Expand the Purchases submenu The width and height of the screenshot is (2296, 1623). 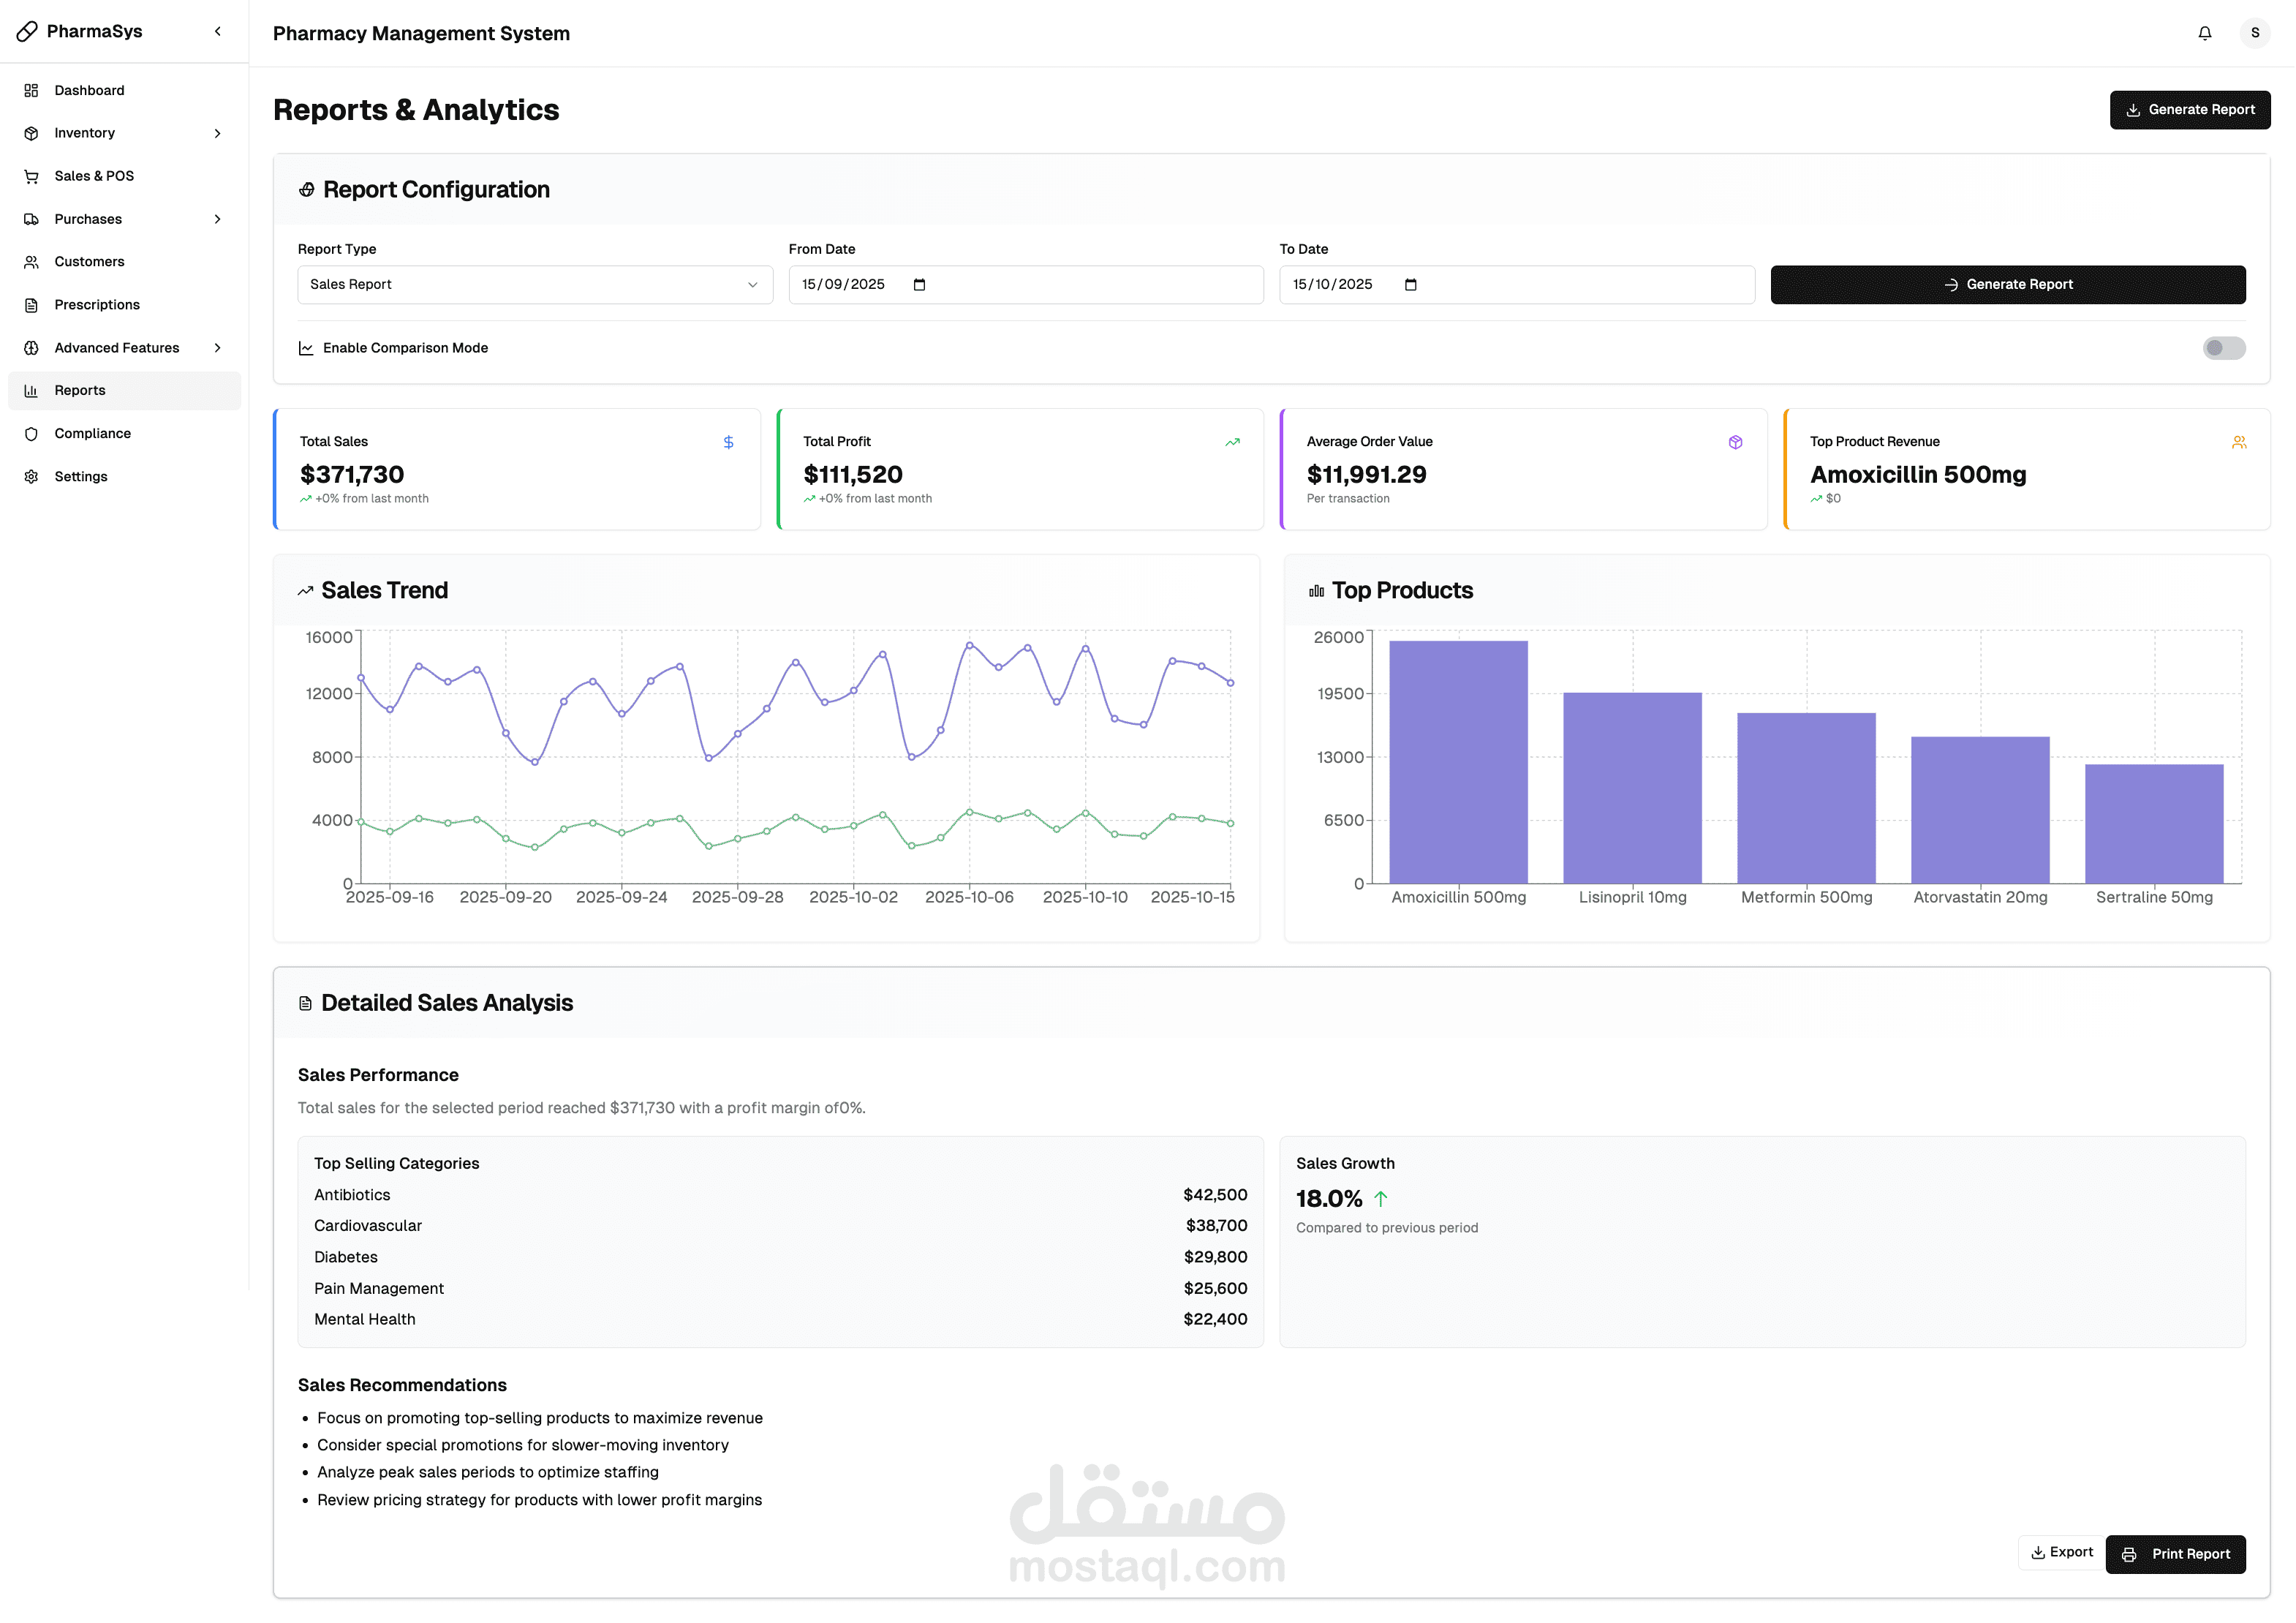click(124, 219)
